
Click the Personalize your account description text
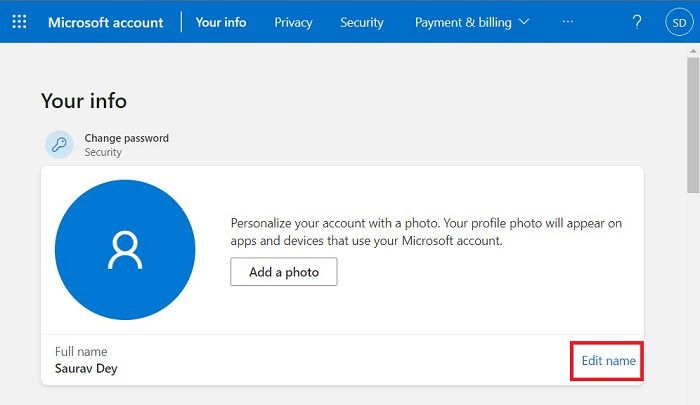[x=426, y=232]
